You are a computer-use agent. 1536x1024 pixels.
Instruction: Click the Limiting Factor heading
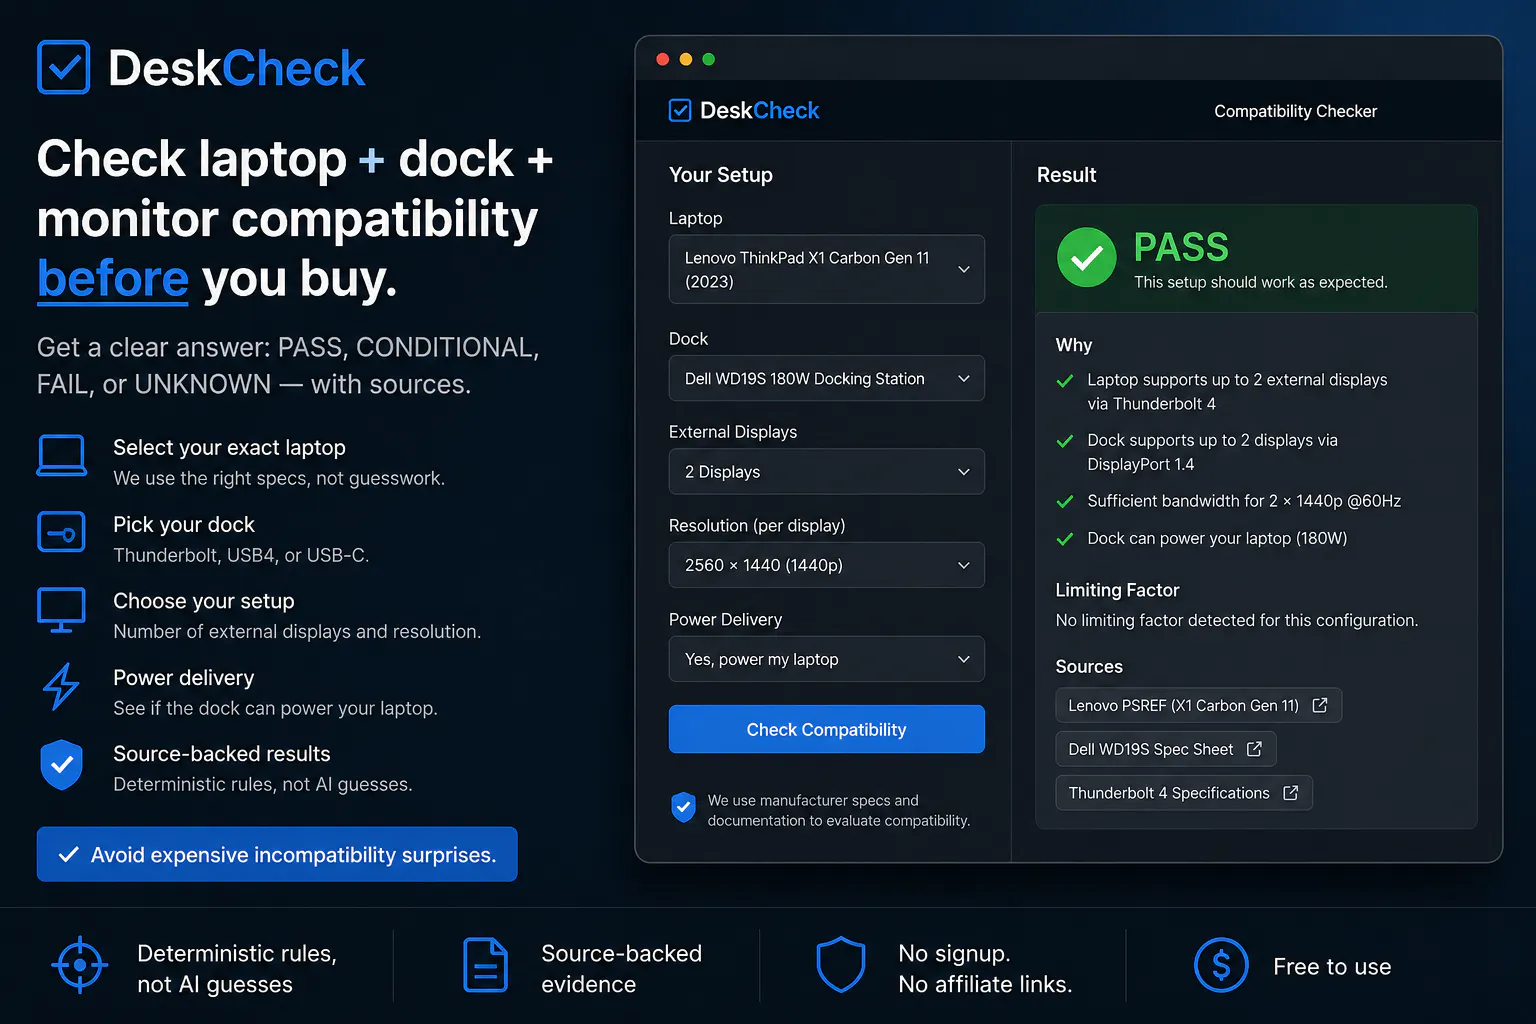point(1118,590)
